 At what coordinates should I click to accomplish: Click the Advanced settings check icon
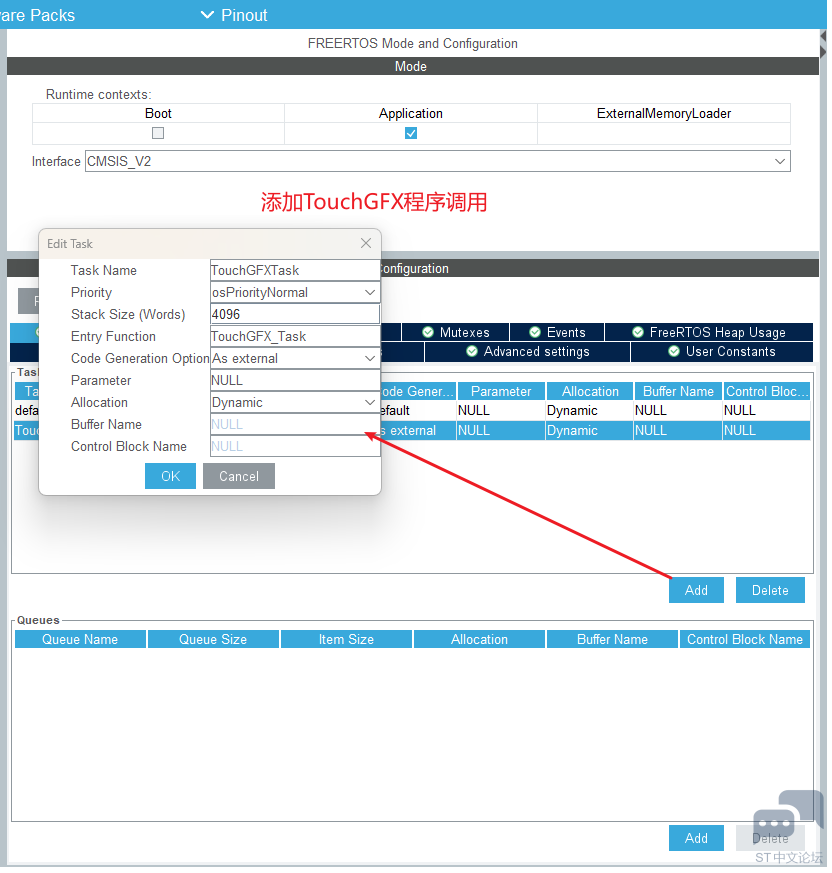pyautogui.click(x=473, y=352)
